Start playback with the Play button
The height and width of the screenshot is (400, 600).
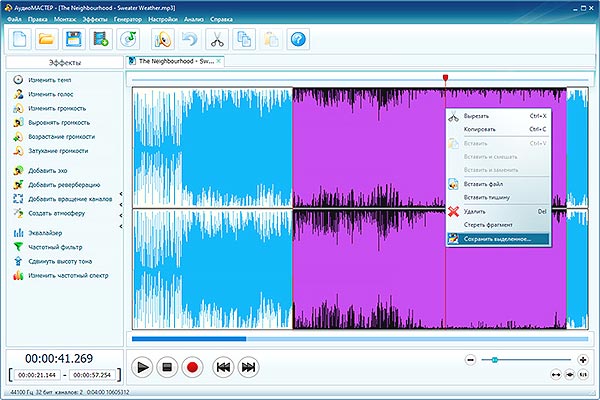142,367
